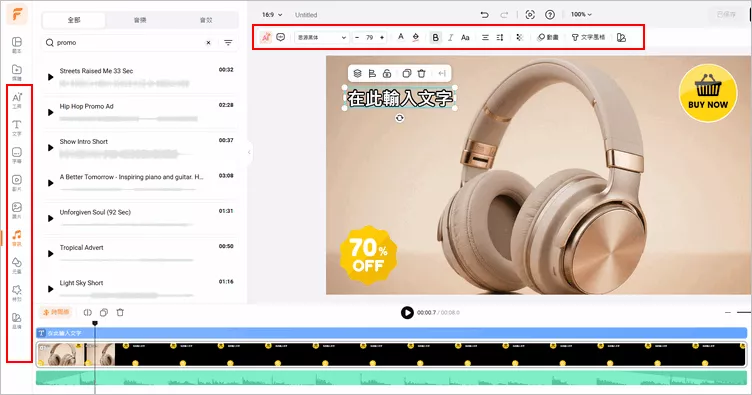Click the Timeline (時間線) button
Screen dimensions: 752x395
[x=56, y=313]
